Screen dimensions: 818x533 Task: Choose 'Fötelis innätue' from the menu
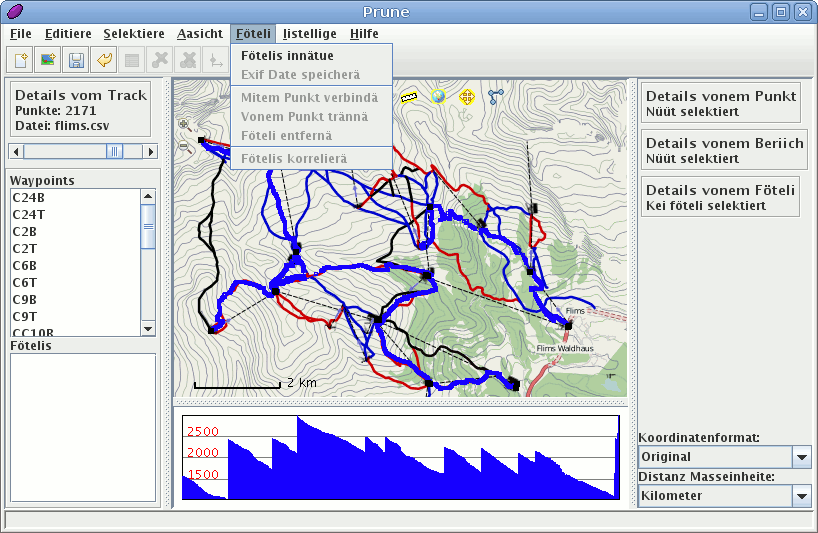pyautogui.click(x=287, y=56)
